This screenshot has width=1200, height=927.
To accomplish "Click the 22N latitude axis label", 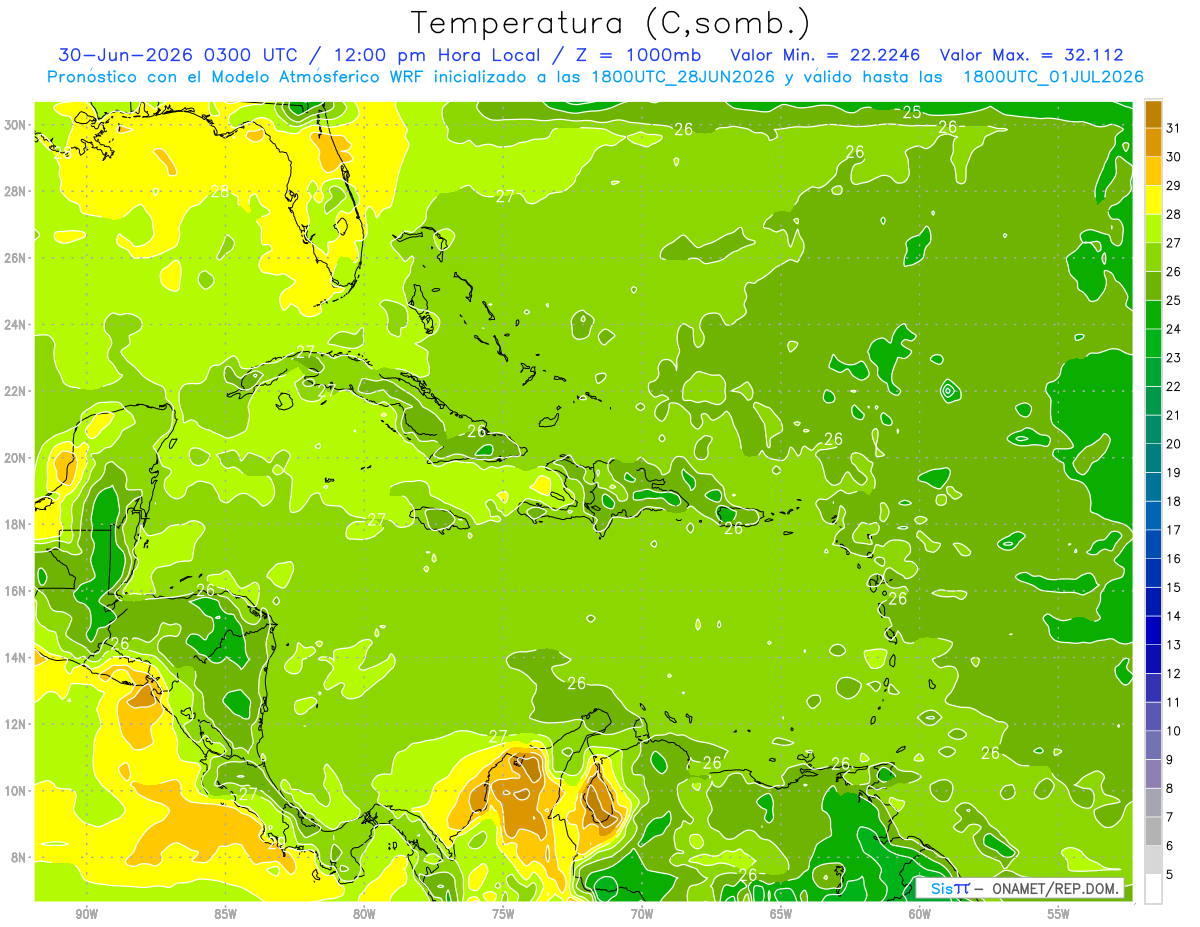I will [x=16, y=391].
